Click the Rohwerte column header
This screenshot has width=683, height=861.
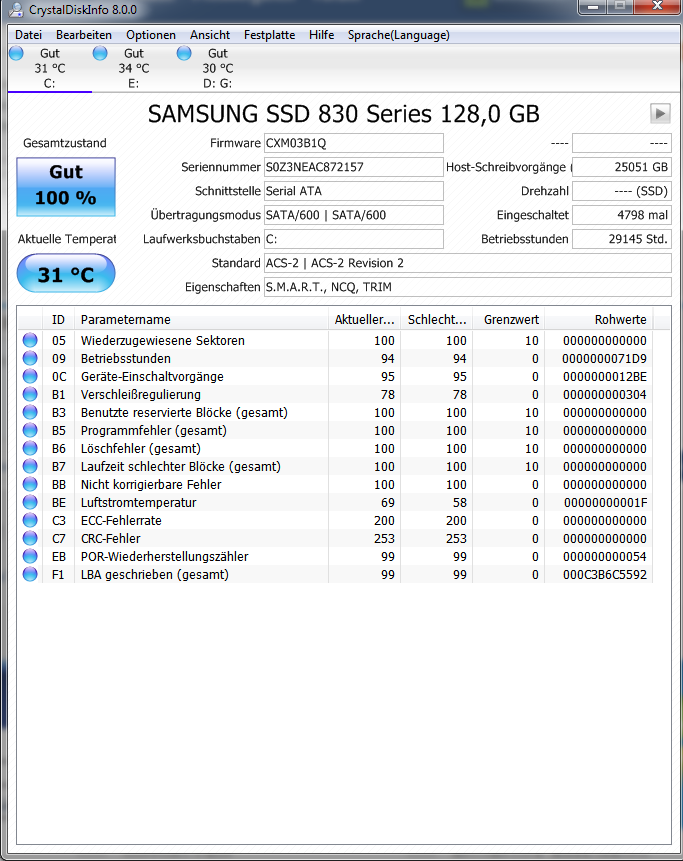click(599, 320)
